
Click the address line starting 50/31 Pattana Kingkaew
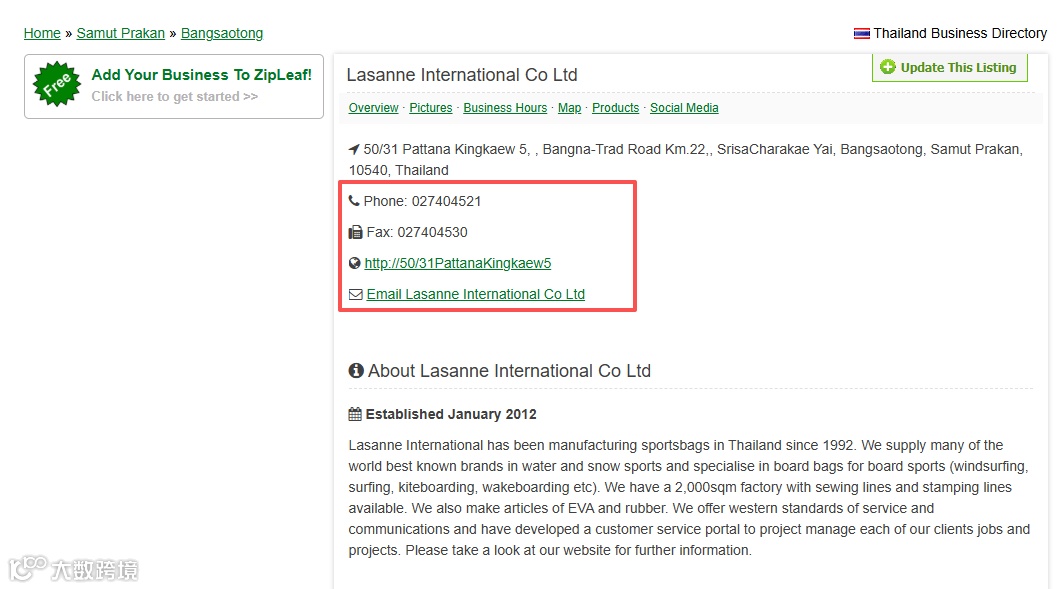(685, 159)
